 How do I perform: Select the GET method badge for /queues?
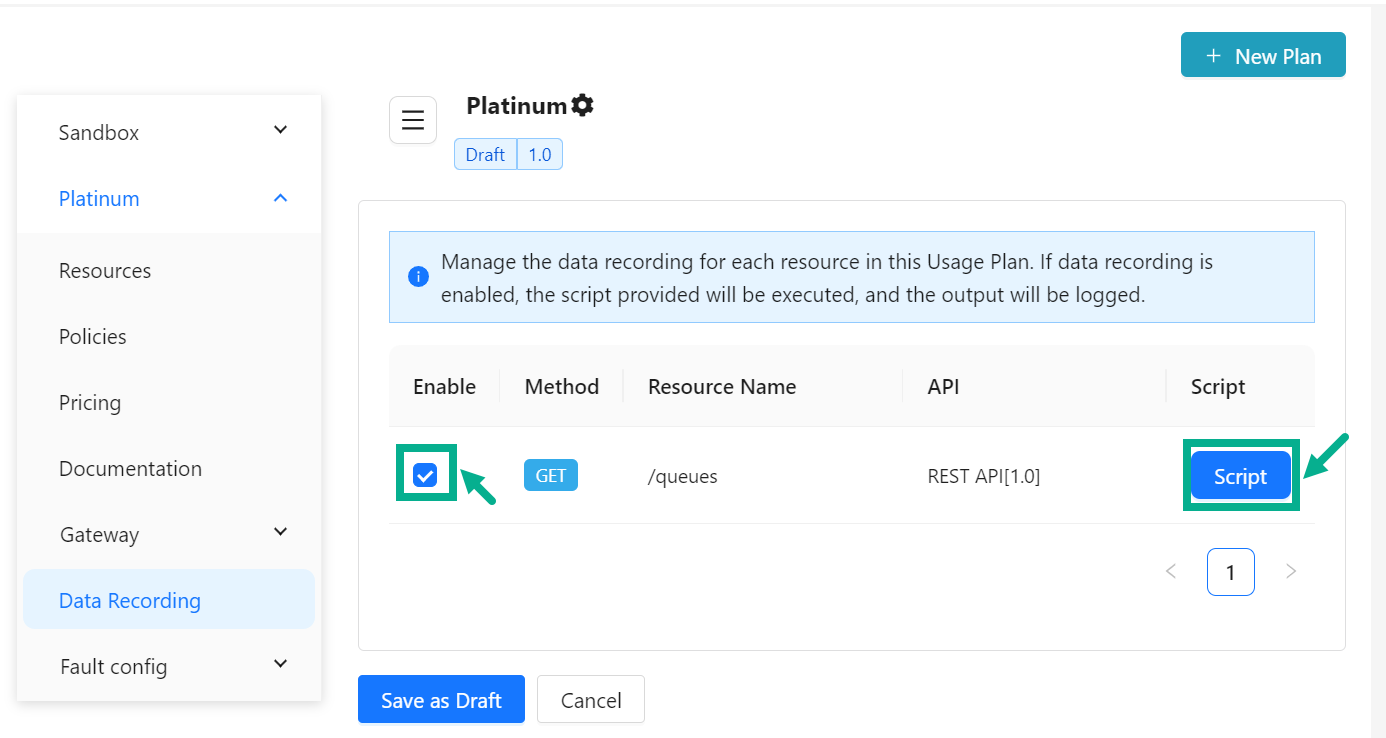(550, 475)
